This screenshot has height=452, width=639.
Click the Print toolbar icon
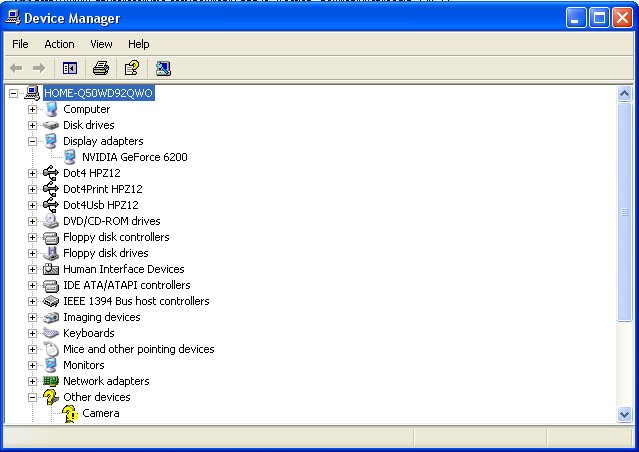pos(100,68)
